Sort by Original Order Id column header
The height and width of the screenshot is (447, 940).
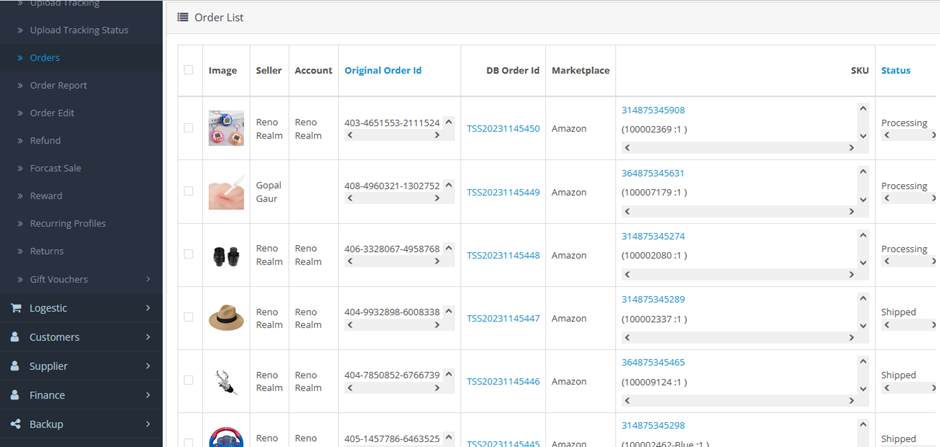[383, 70]
